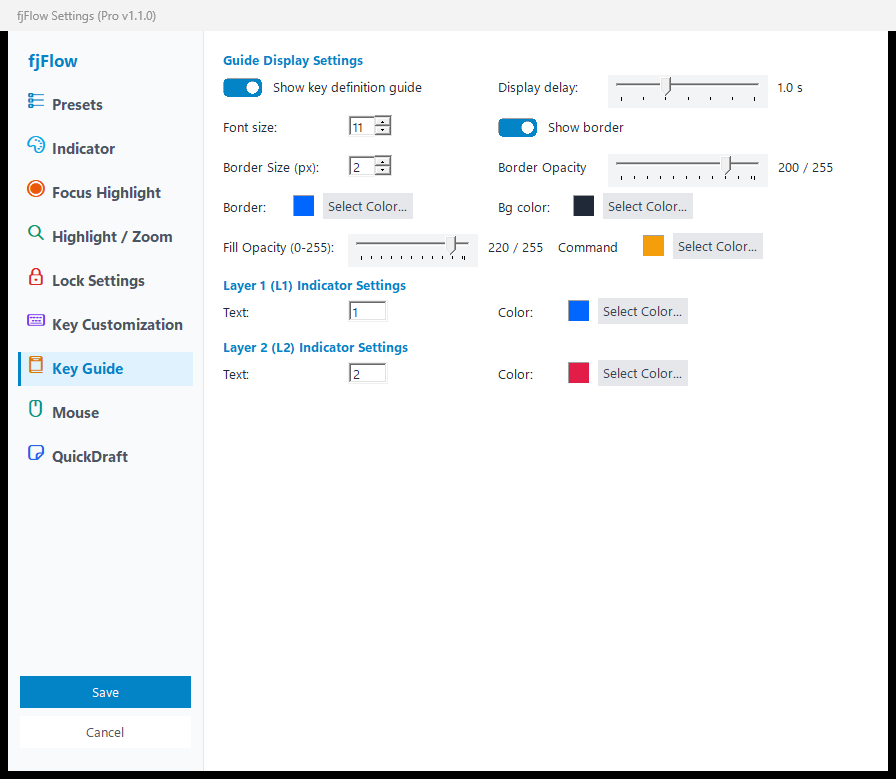The image size is (896, 779).
Task: Click the Font size input field
Action: (362, 126)
